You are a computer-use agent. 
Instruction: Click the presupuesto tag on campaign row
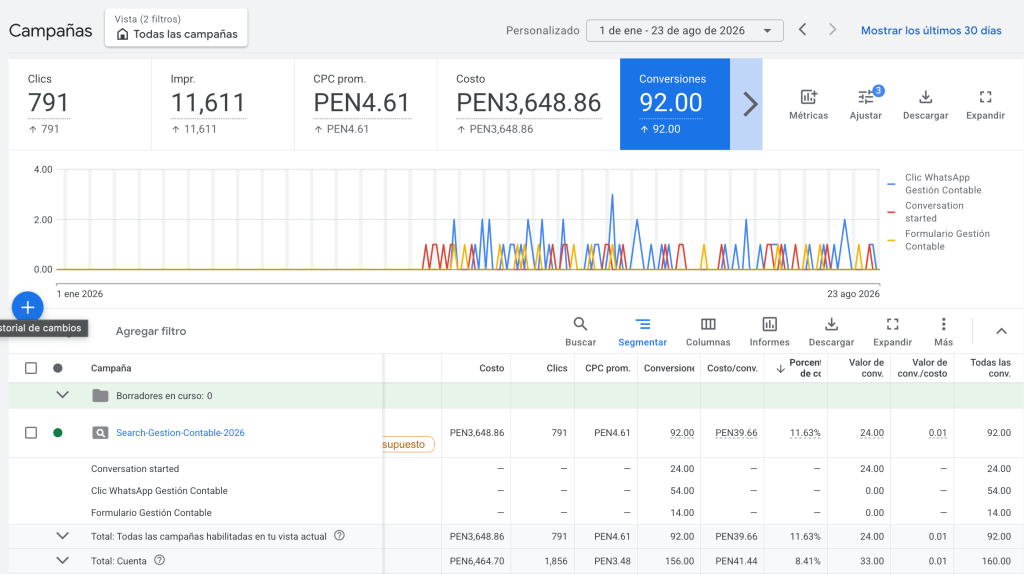coord(408,445)
